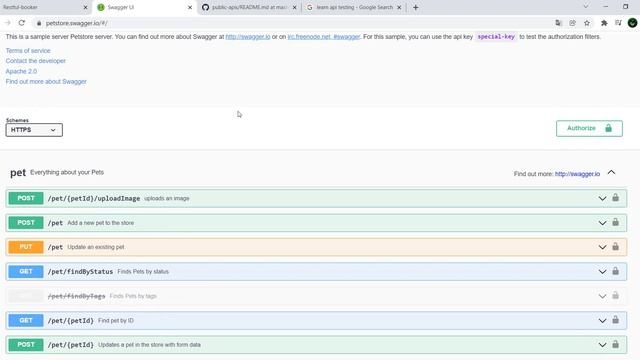Click the lock icon on GET /pet/{petId} row
This screenshot has height=360, width=640.
tap(616, 320)
